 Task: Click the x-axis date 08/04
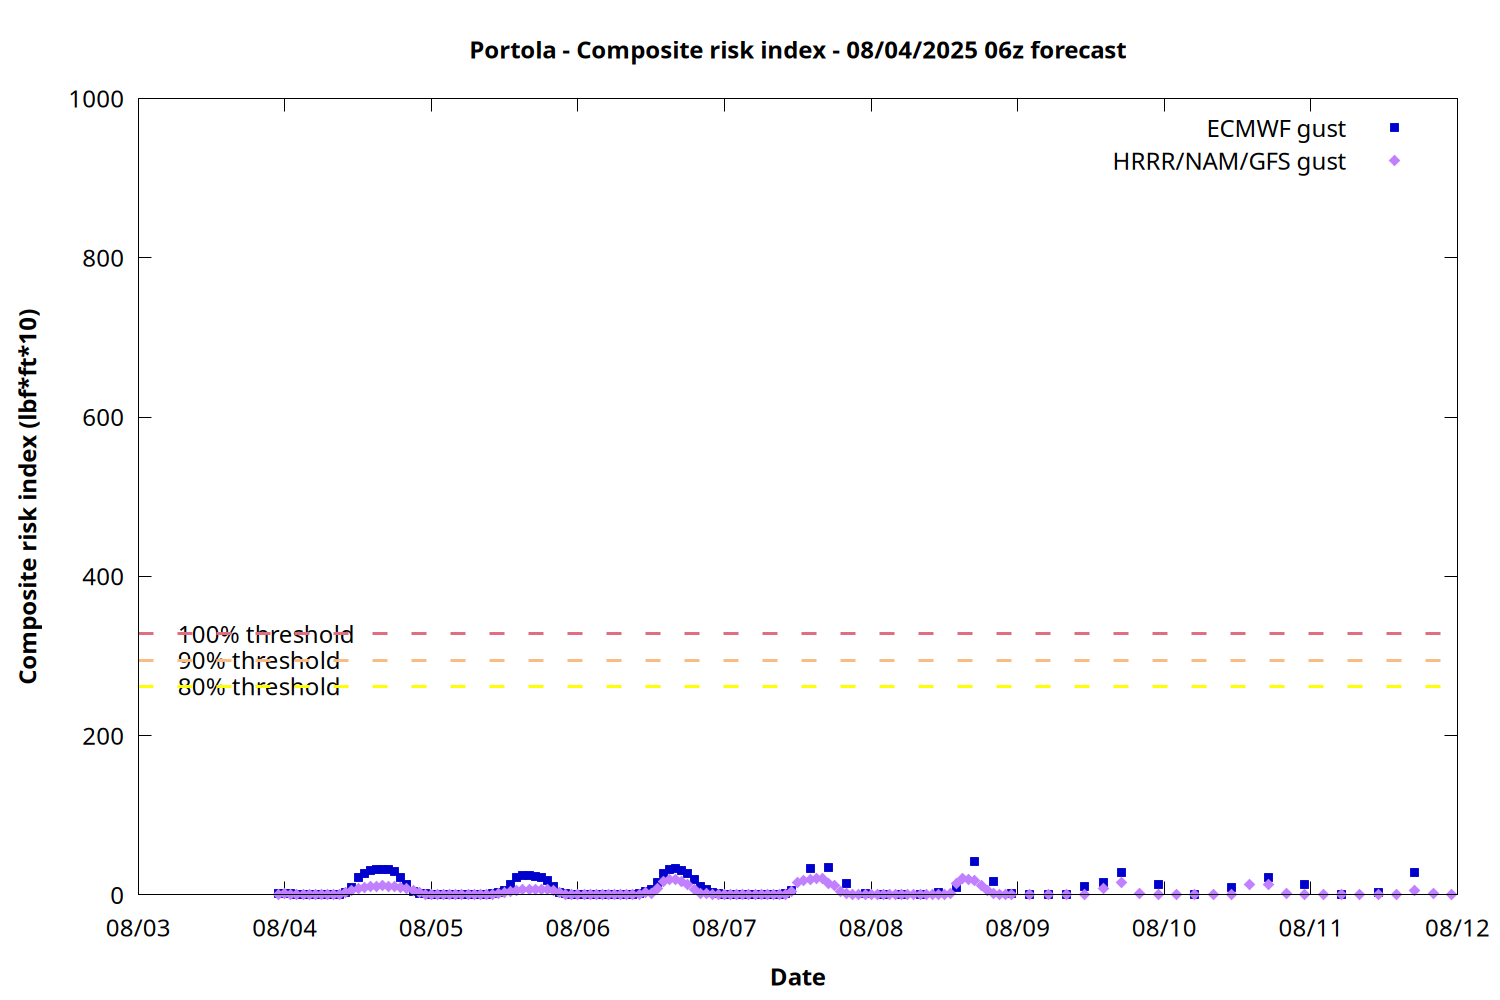(x=285, y=928)
